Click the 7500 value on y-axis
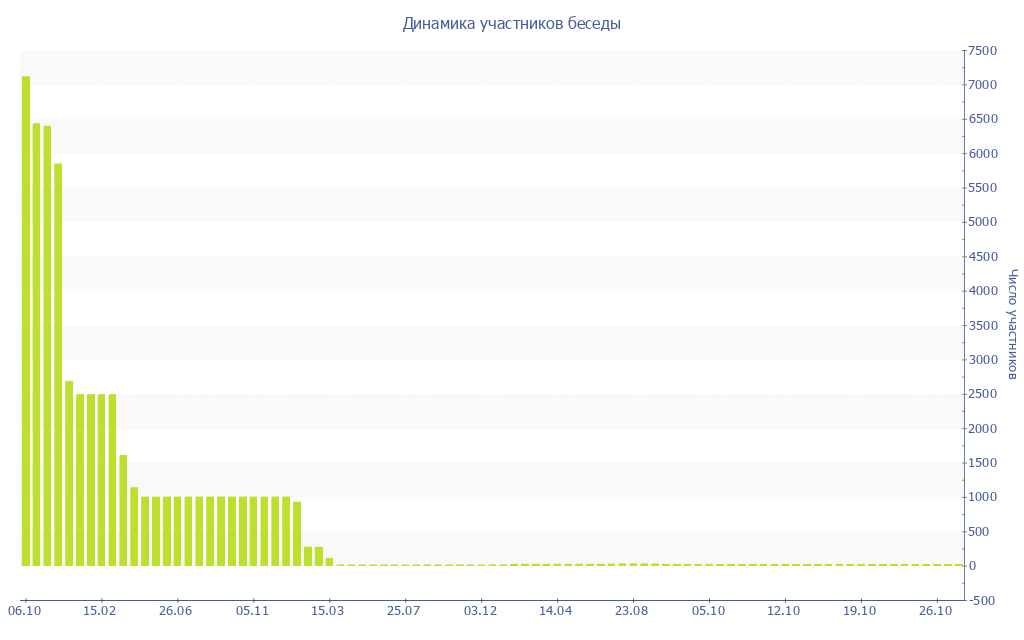This screenshot has height=640, width=1024. pos(982,51)
